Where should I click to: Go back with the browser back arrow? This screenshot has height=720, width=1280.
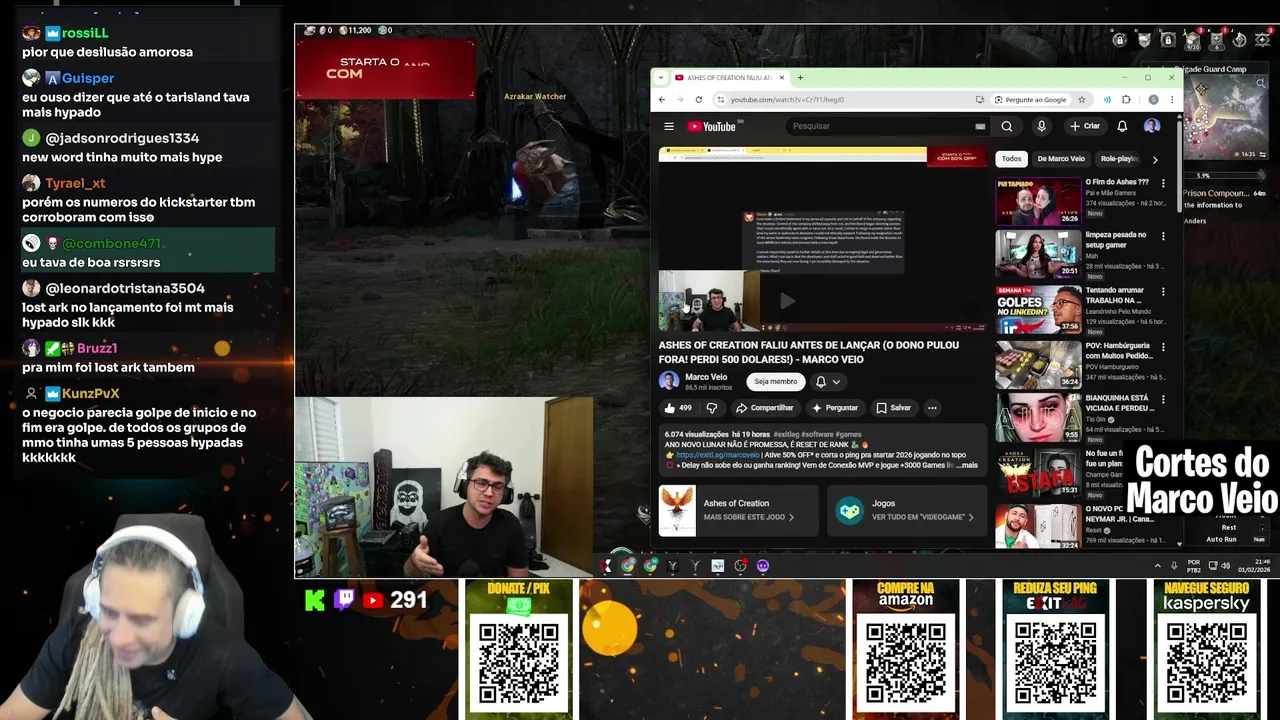(662, 100)
